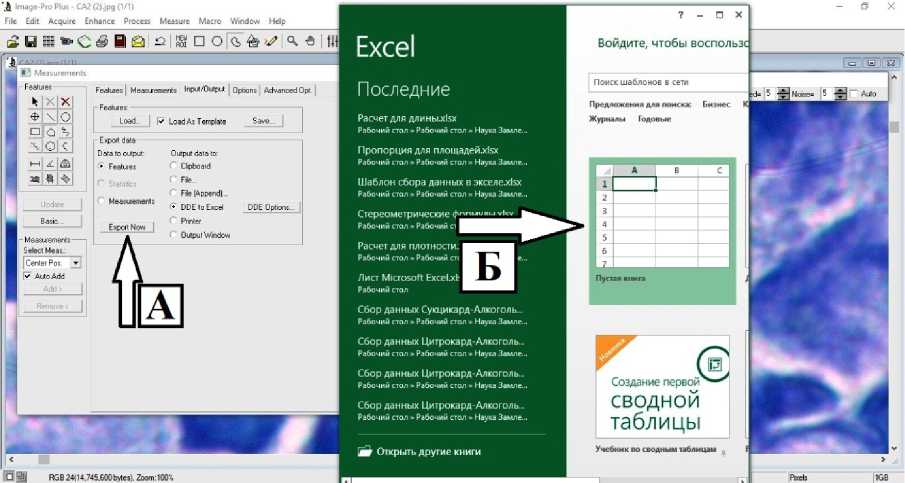The height and width of the screenshot is (483, 905).
Task: Select the hand pan tool
Action: 311,41
